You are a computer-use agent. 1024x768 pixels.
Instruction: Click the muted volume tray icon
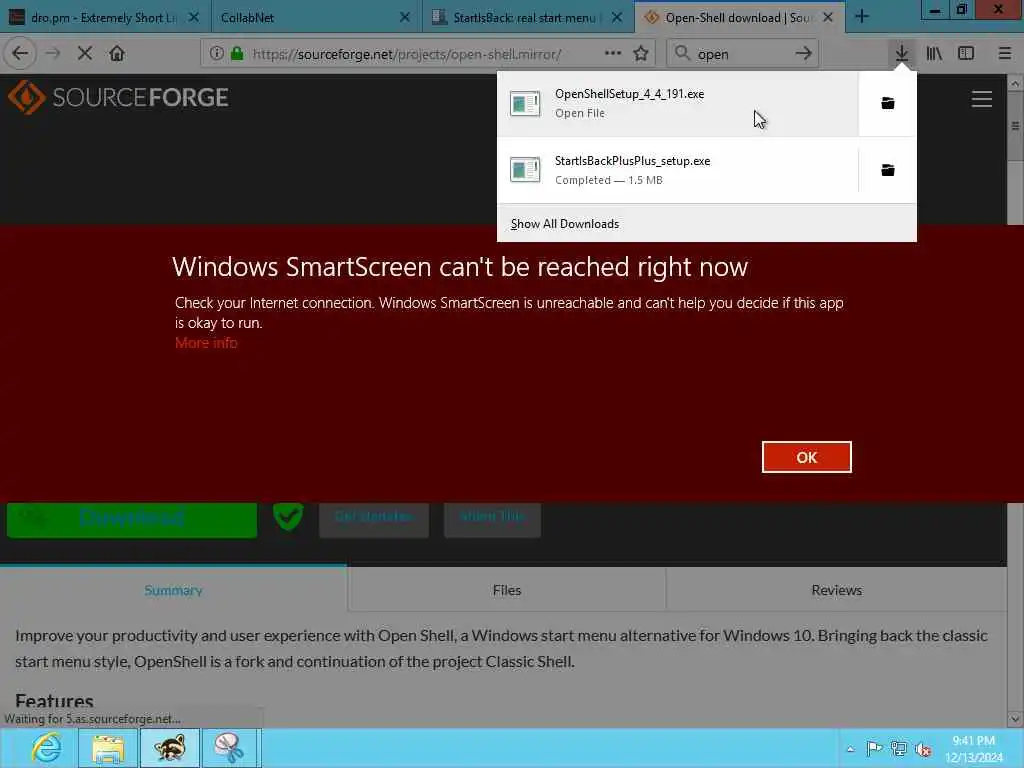tap(923, 749)
